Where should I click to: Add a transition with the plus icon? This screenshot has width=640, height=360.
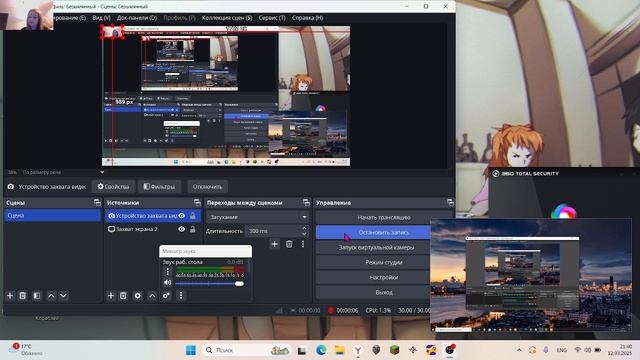tap(275, 244)
